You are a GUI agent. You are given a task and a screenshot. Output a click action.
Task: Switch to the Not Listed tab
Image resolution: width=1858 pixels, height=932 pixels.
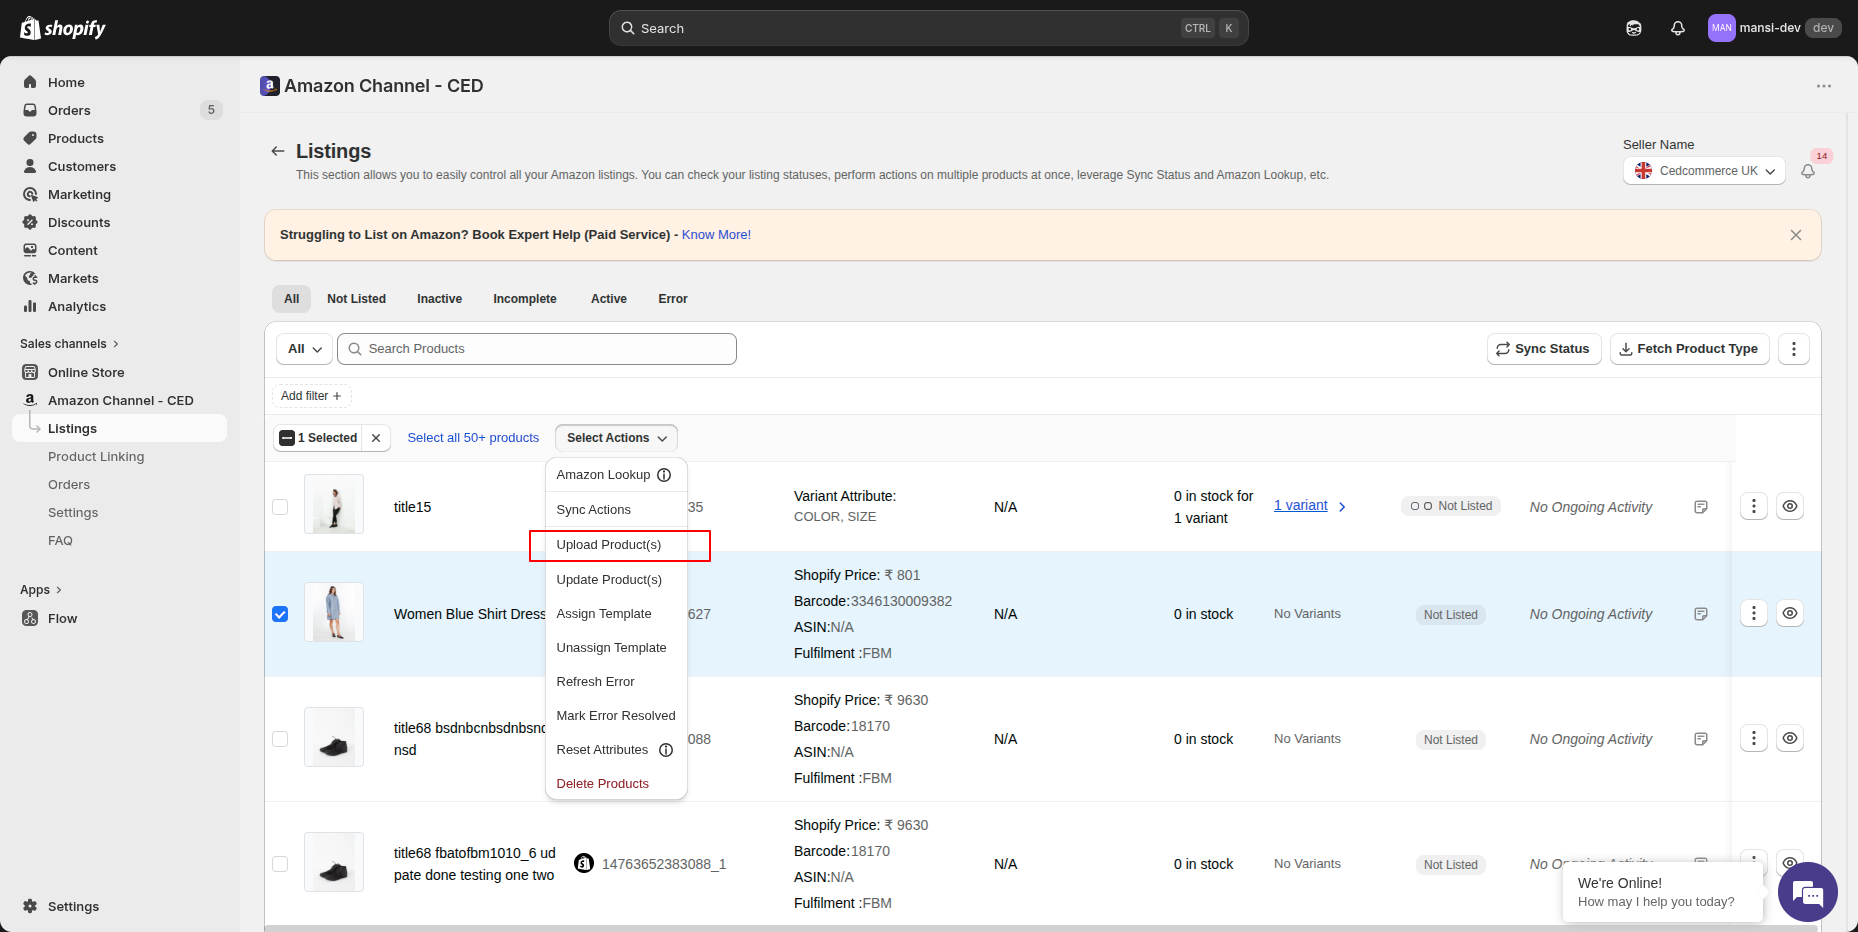356,299
